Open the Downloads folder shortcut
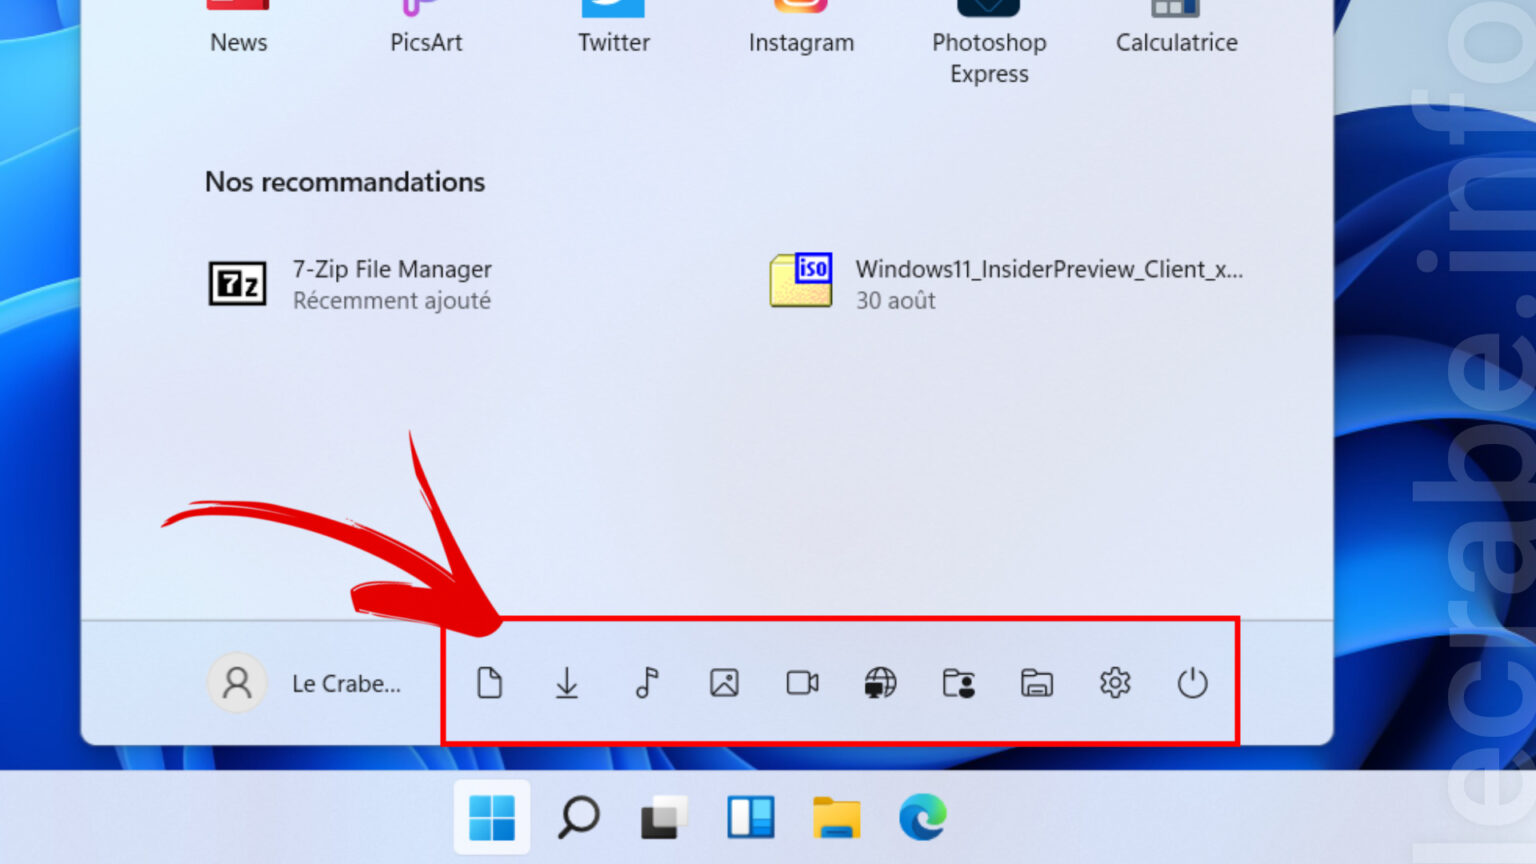 (x=567, y=683)
